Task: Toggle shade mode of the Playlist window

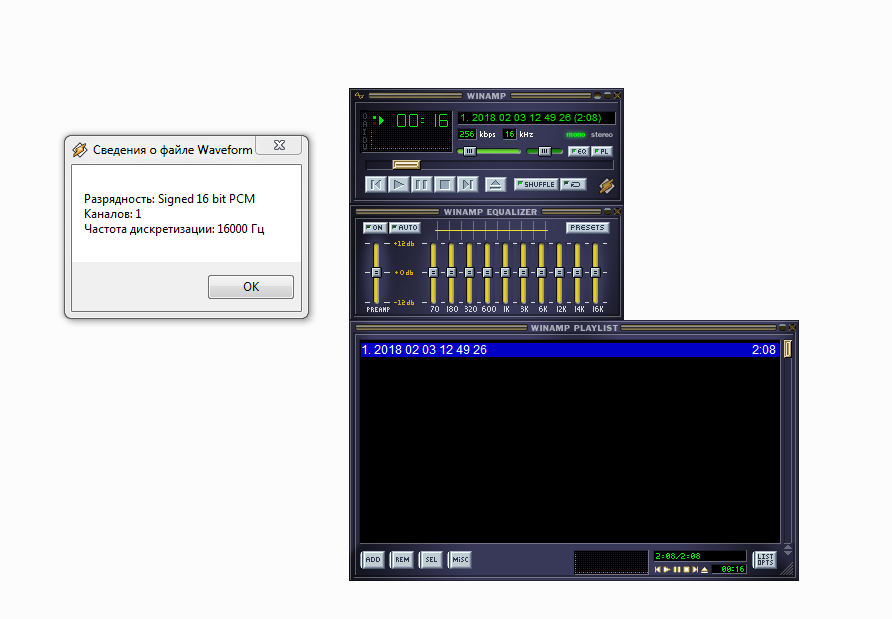Action: pos(782,328)
